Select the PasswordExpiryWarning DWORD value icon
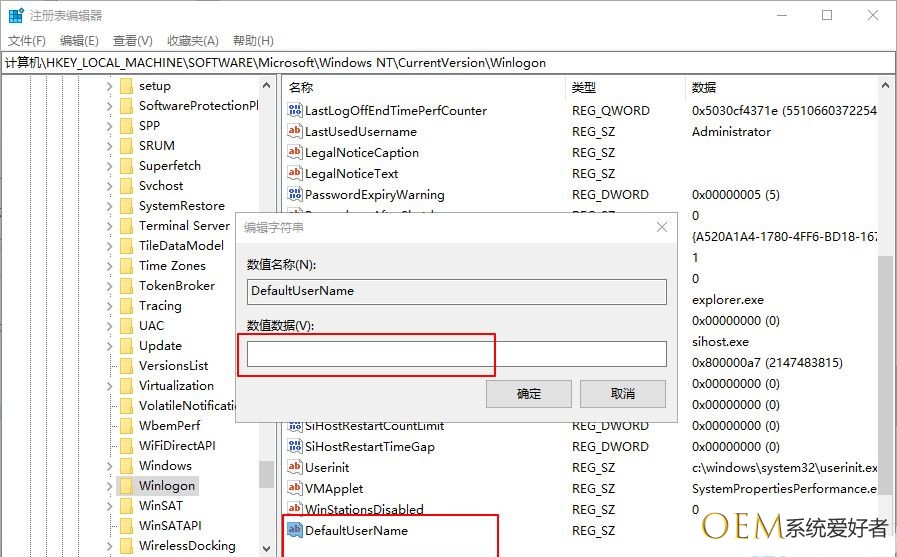897x557 pixels. (294, 195)
